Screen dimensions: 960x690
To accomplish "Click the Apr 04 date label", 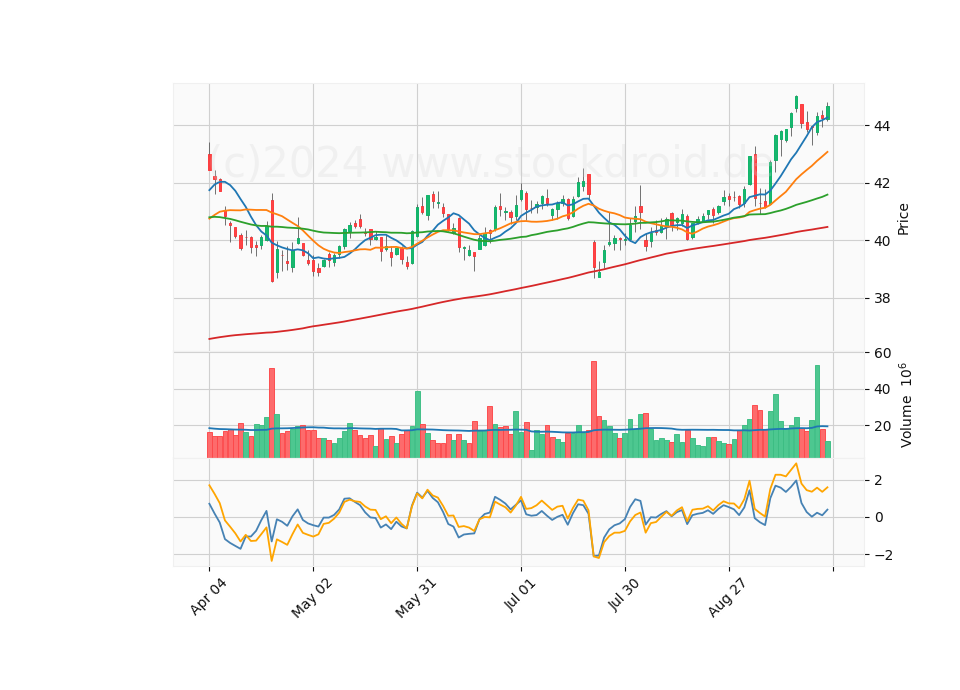I will point(208,596).
